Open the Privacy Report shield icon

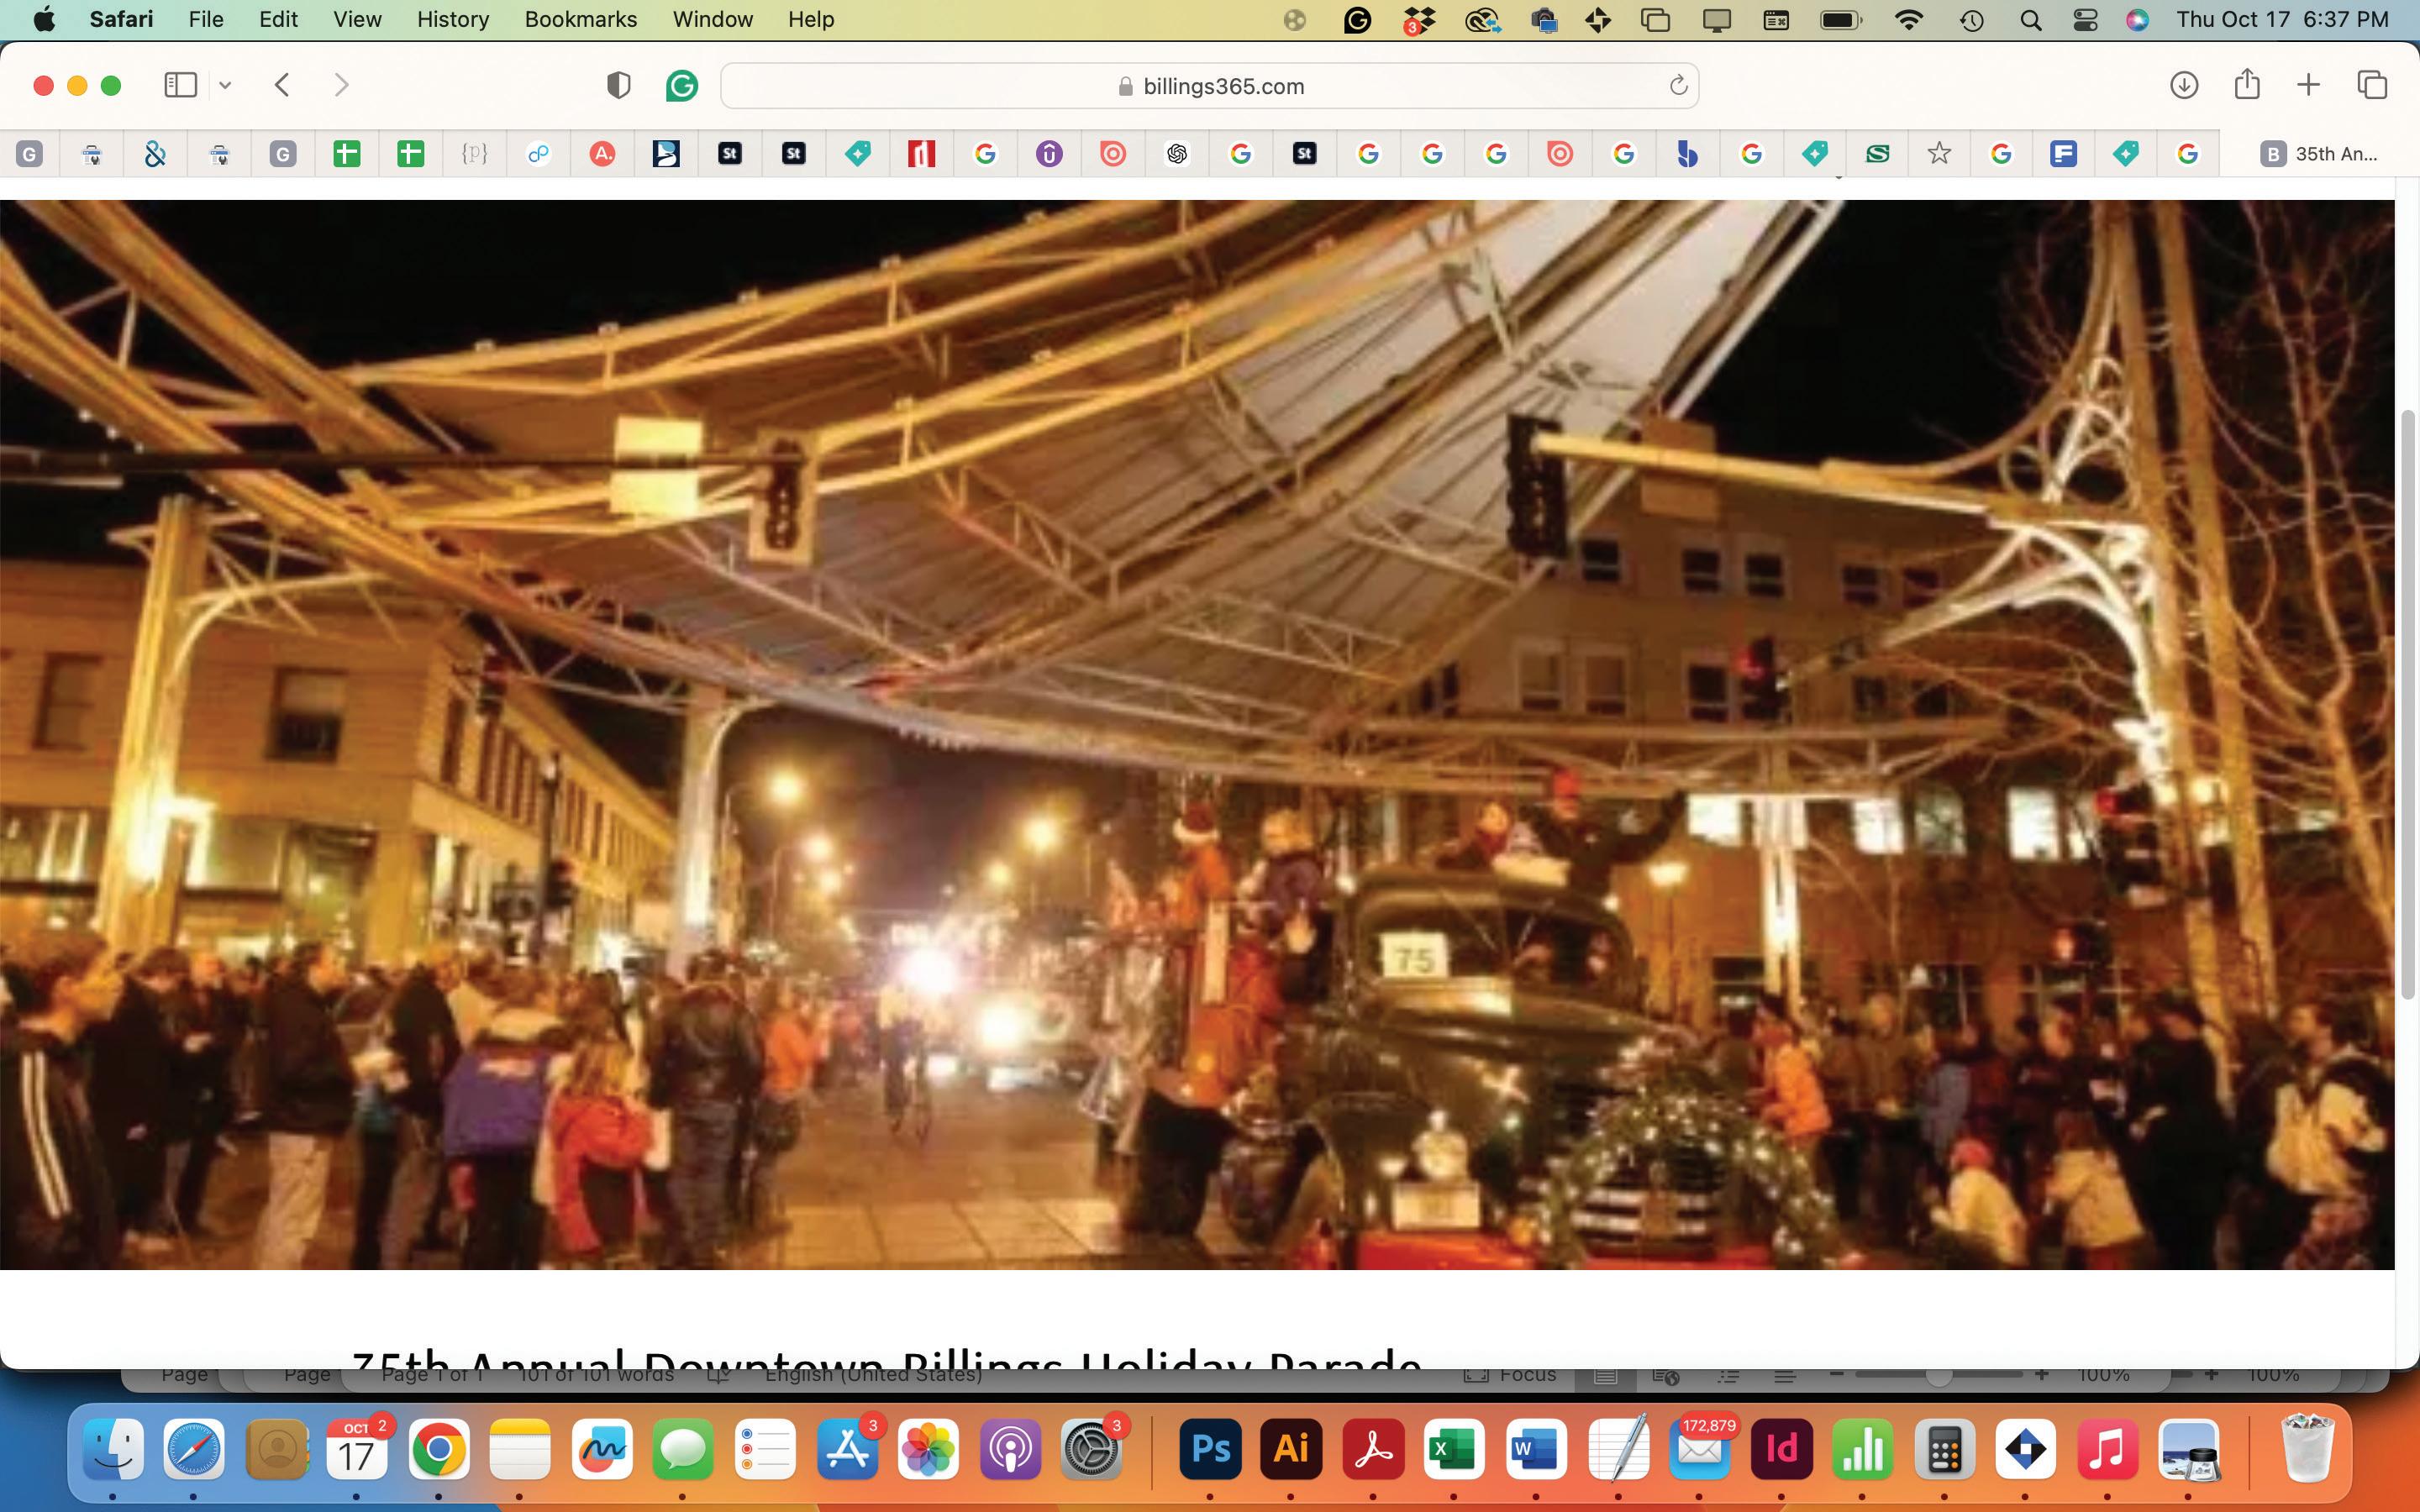point(618,85)
